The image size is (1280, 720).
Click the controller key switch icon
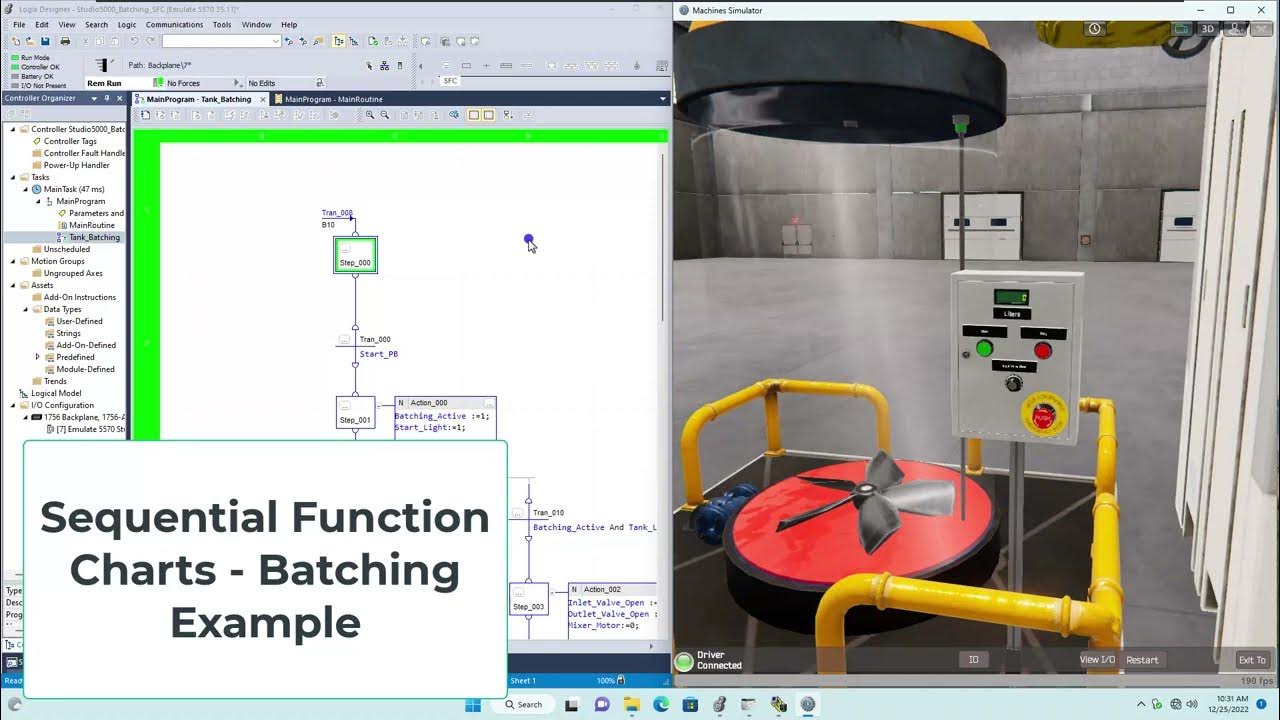(x=101, y=65)
